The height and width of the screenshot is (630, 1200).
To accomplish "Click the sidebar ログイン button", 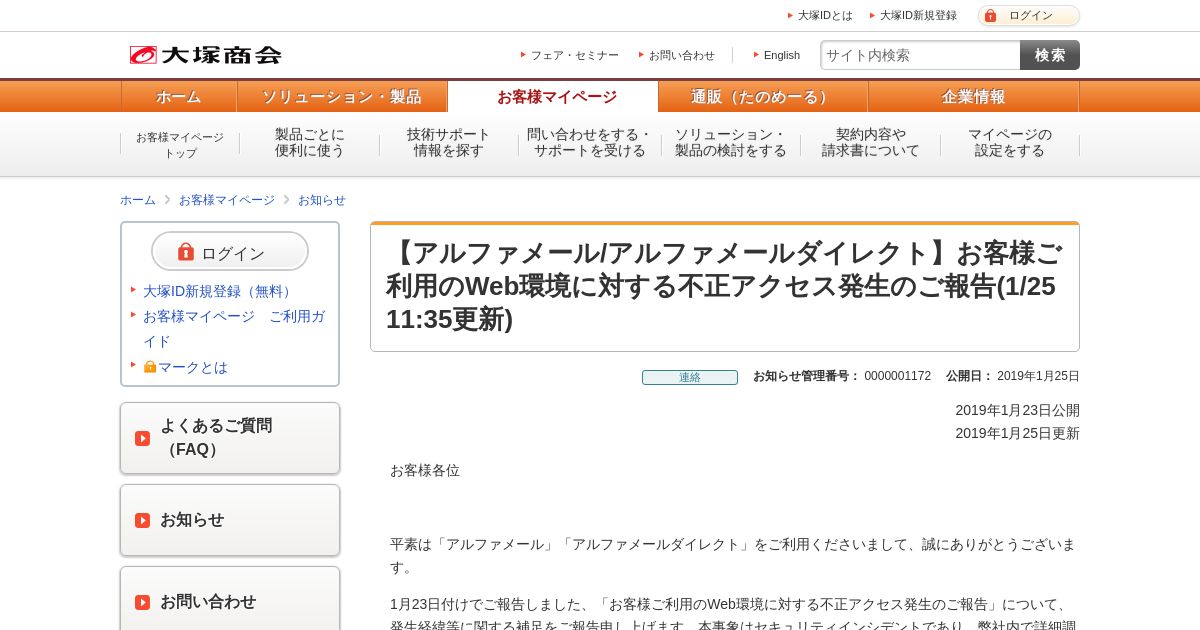I will pyautogui.click(x=230, y=251).
